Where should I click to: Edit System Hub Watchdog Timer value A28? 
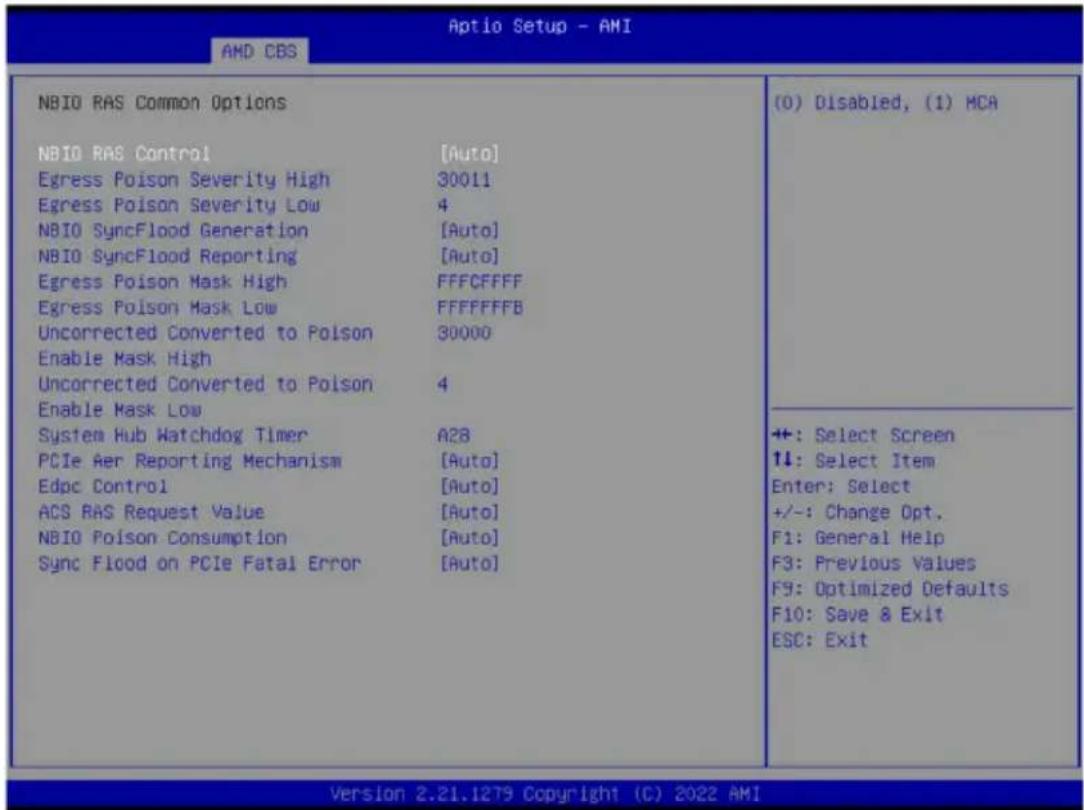tap(454, 435)
